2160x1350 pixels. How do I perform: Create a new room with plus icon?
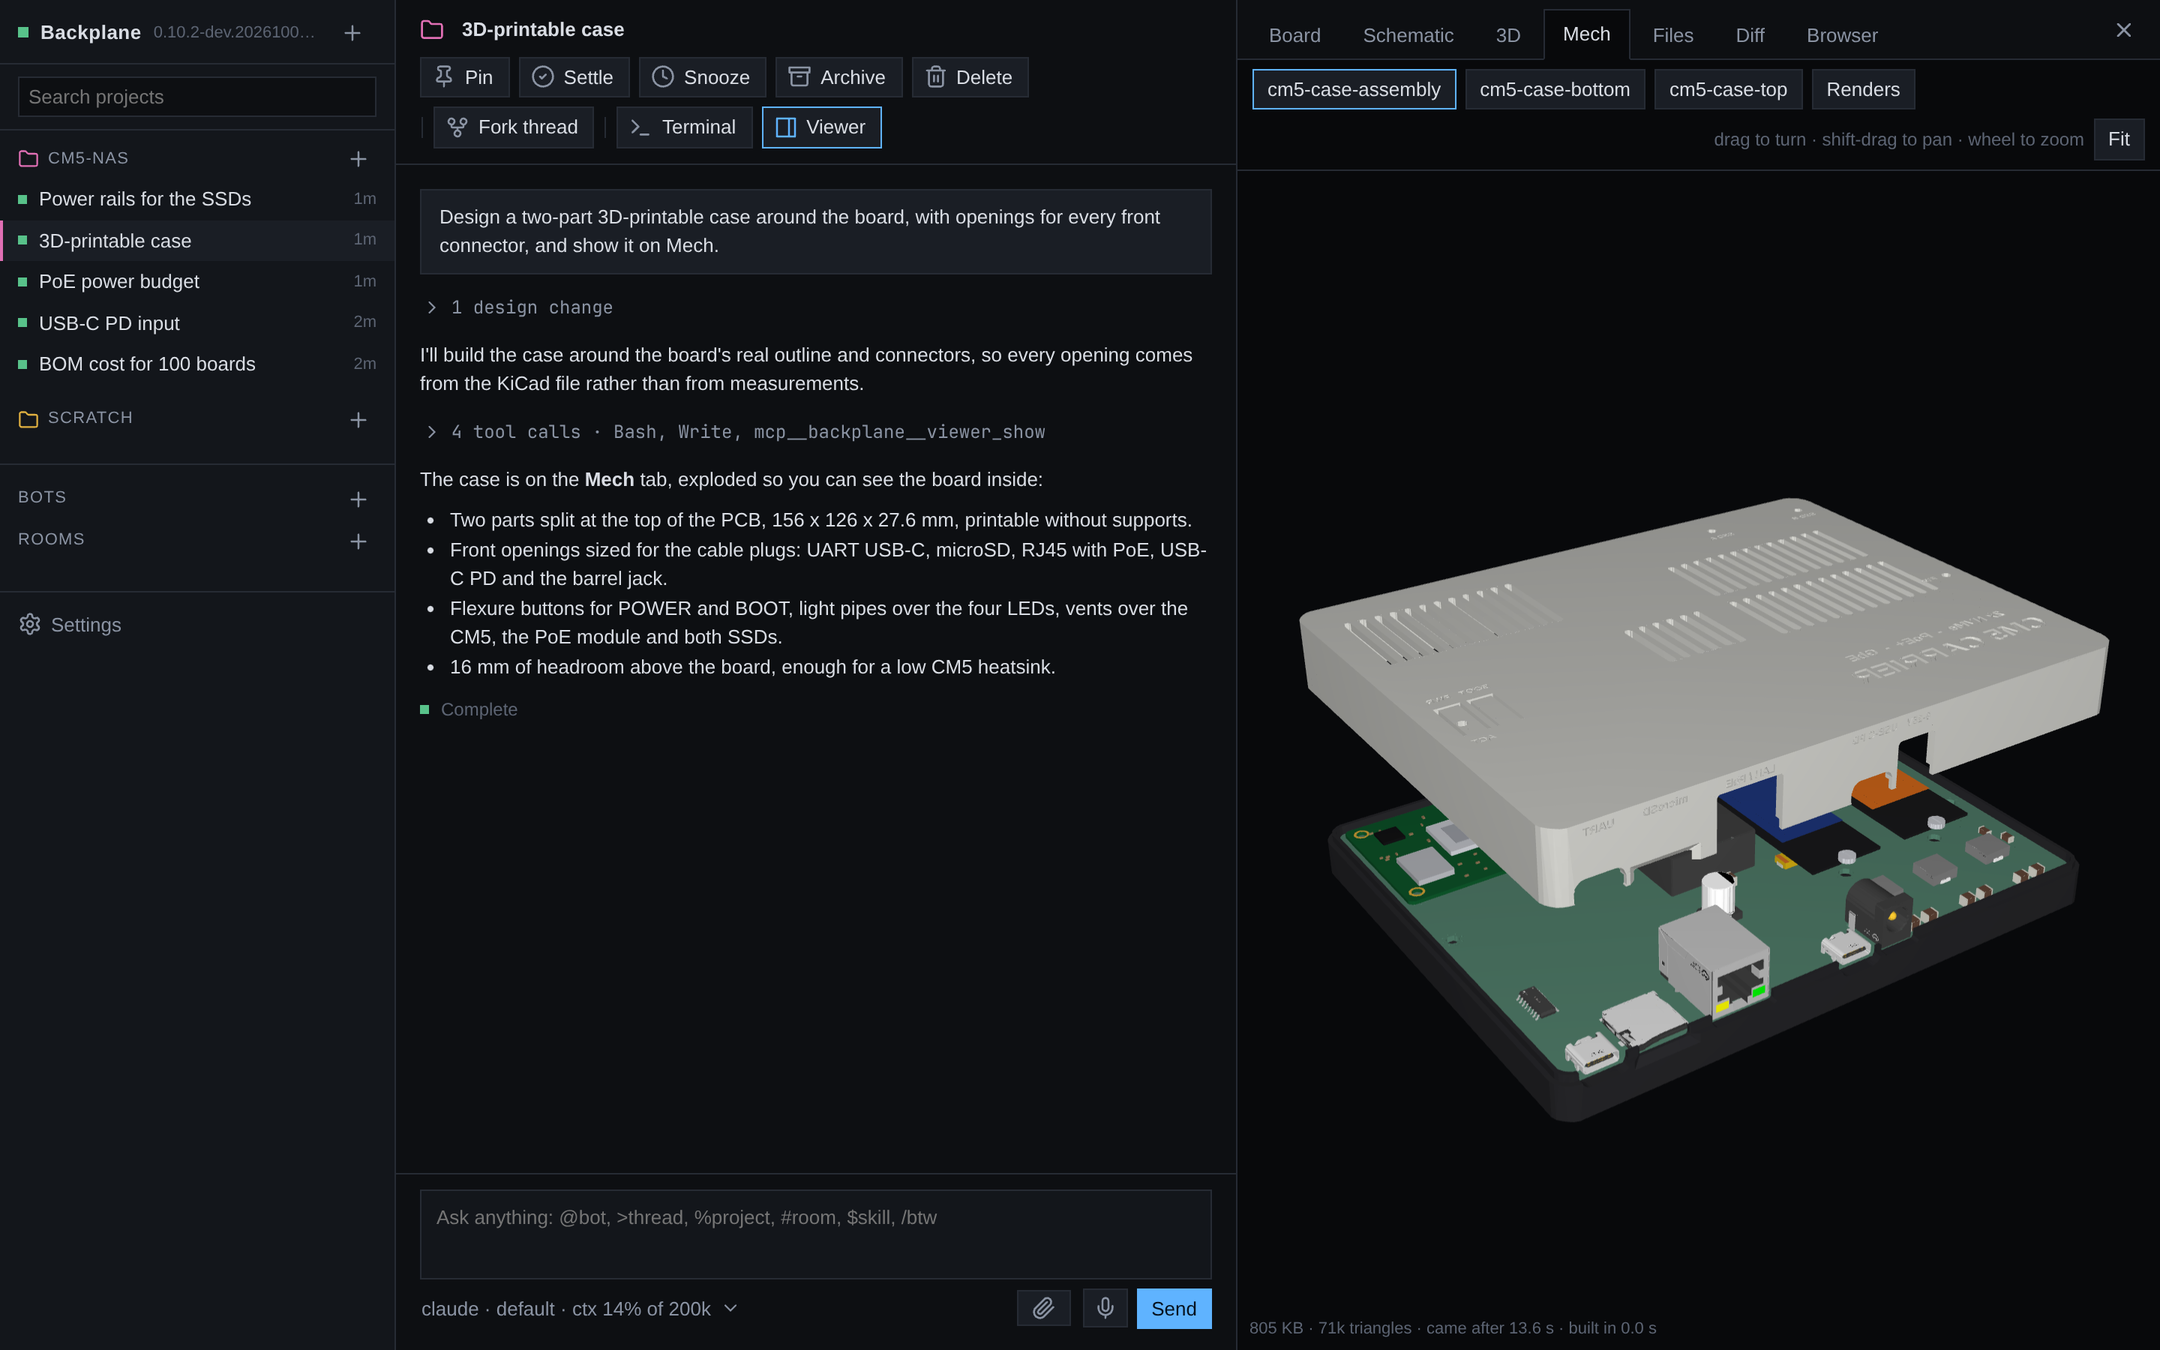pyautogui.click(x=358, y=541)
